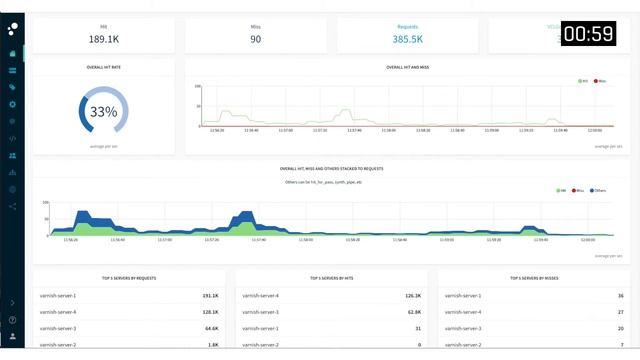Open the share nodes icon in sidebar
The width and height of the screenshot is (640, 360).
(x=13, y=207)
